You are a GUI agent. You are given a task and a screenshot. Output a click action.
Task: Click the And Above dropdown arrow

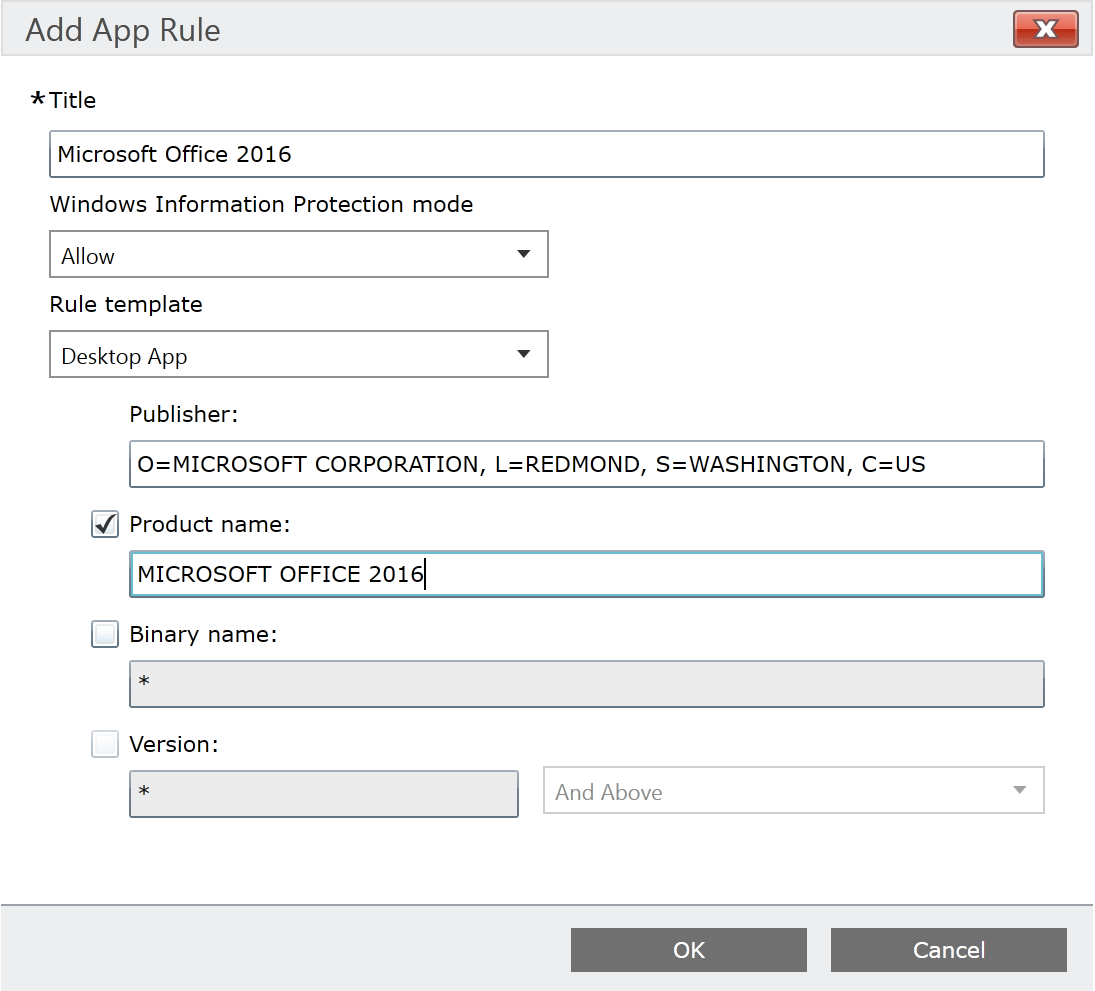[1019, 790]
